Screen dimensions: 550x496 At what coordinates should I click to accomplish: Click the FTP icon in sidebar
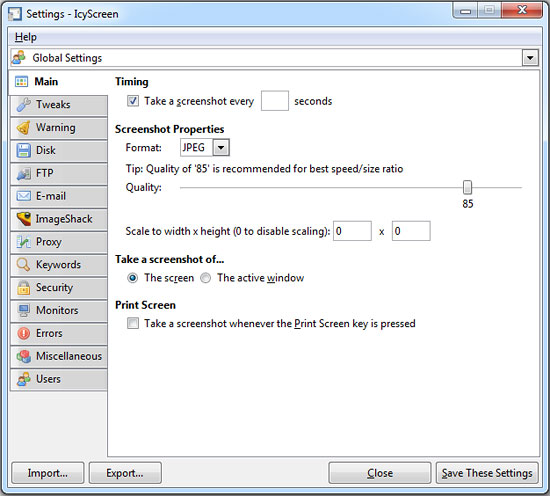(24, 173)
